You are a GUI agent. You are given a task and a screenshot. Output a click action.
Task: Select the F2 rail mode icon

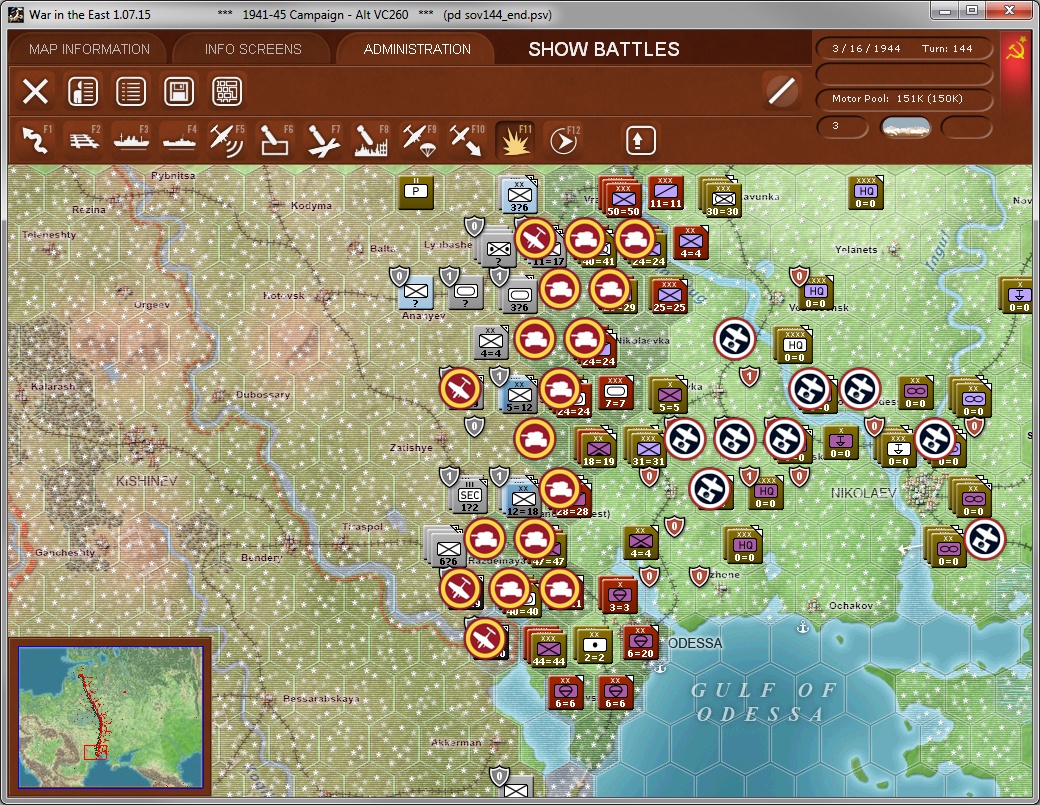(x=84, y=140)
